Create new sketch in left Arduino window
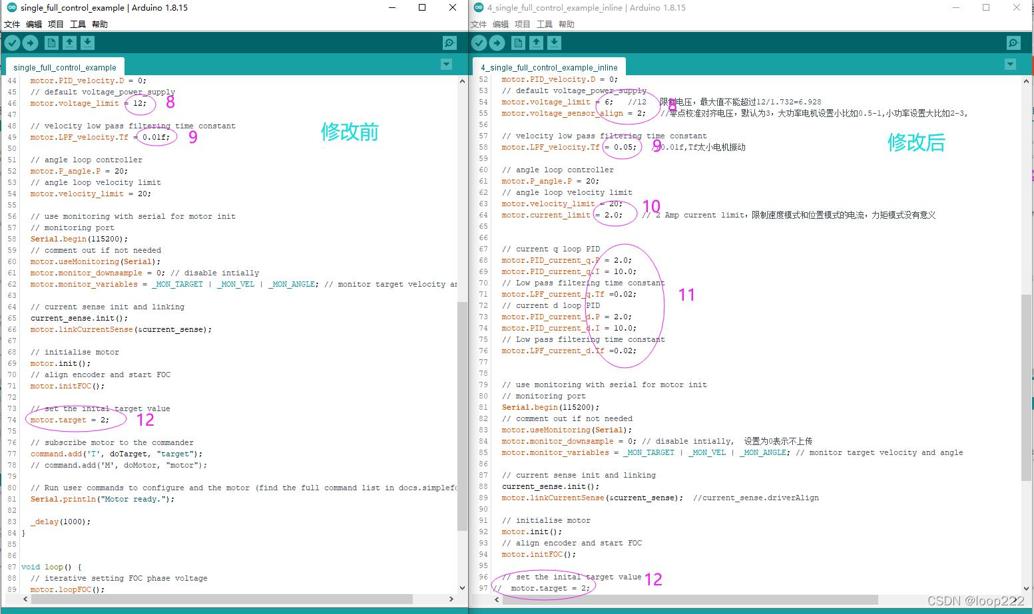This screenshot has width=1034, height=614. [x=51, y=43]
